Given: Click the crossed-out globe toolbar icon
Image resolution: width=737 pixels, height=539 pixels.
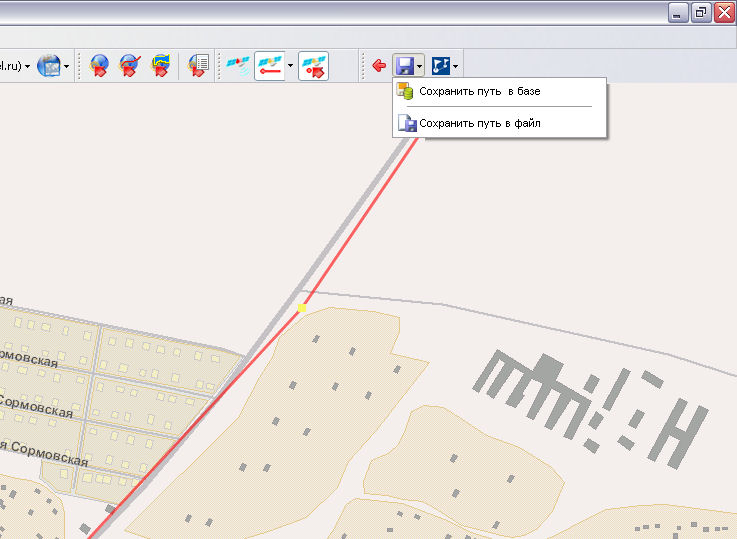Looking at the screenshot, I should [x=129, y=66].
